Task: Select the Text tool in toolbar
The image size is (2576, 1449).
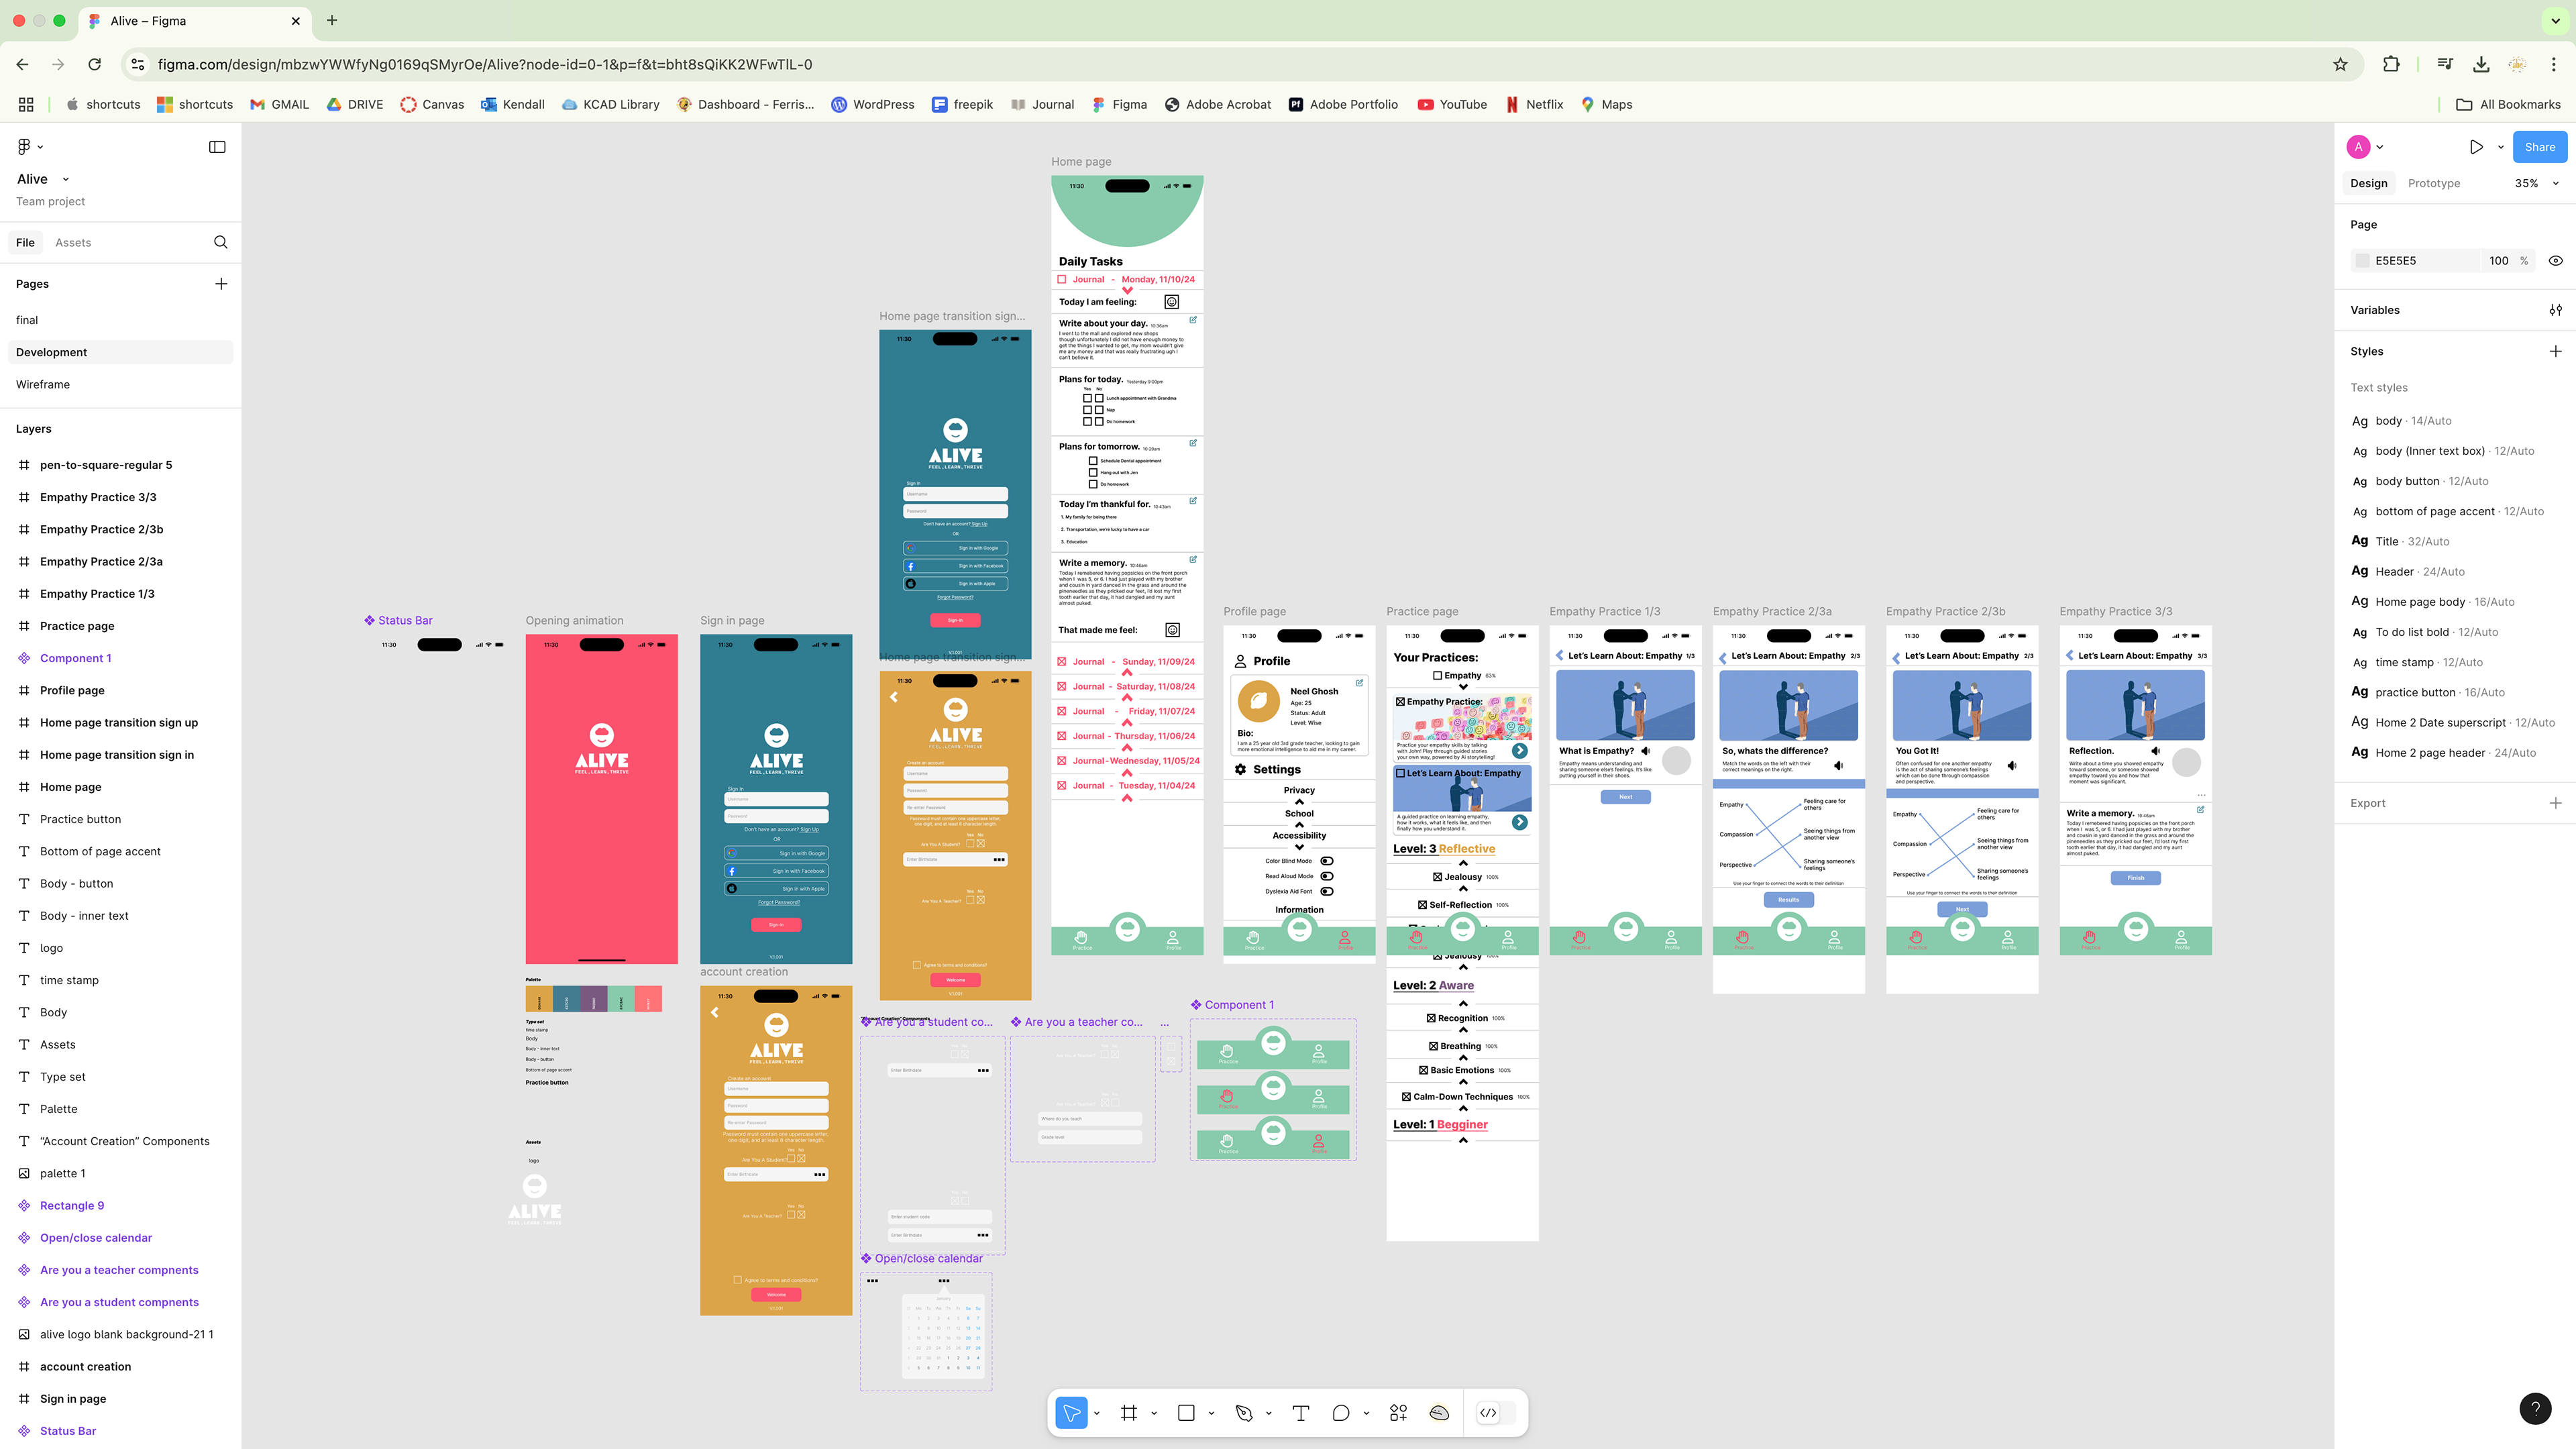Action: pyautogui.click(x=1300, y=1412)
